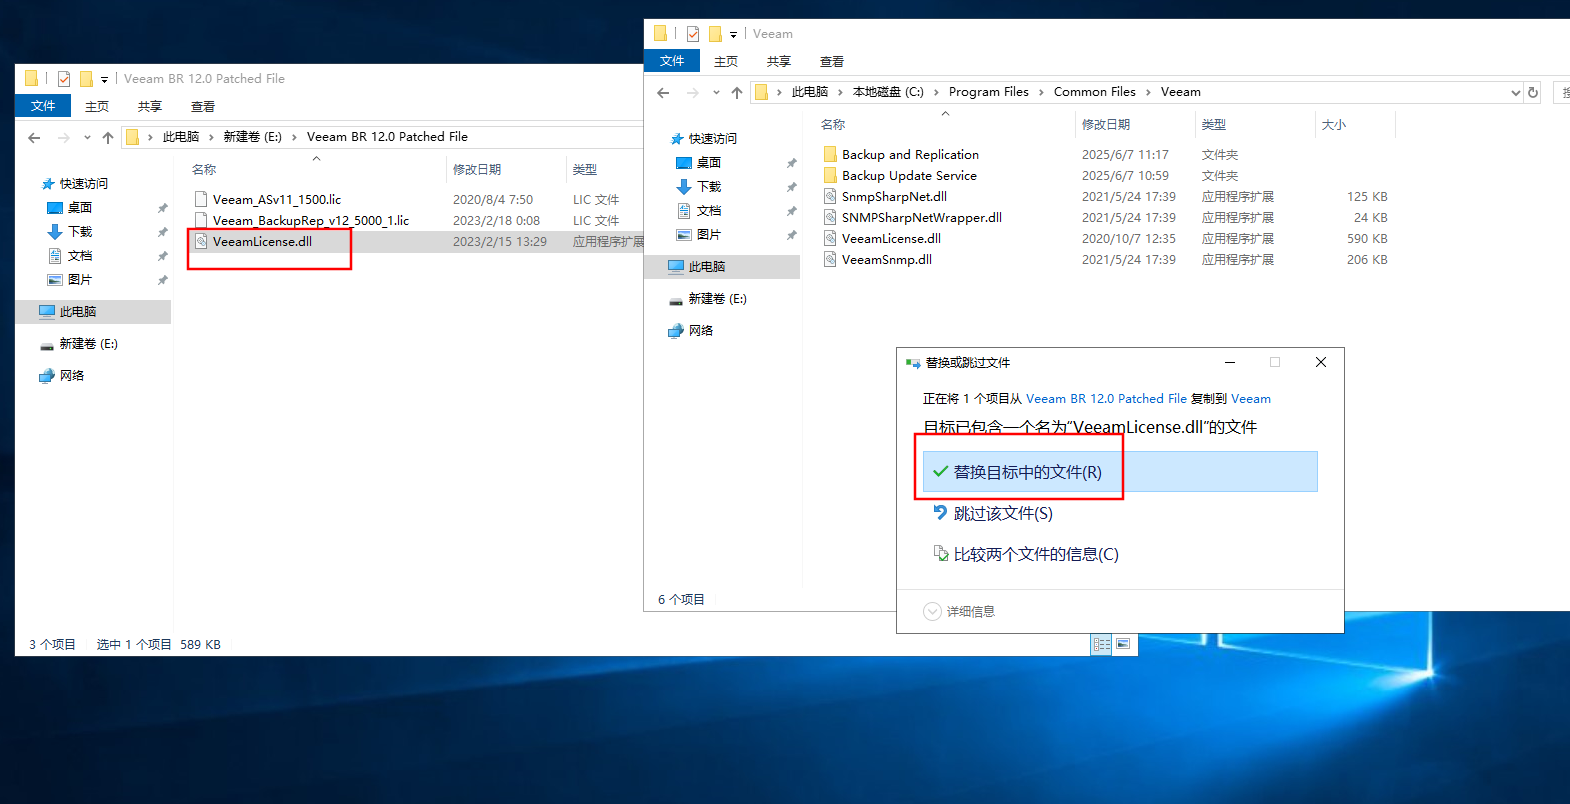Viewport: 1570px width, 804px height.
Task: Click Common Files breadcrumb in address bar
Action: [x=1094, y=92]
